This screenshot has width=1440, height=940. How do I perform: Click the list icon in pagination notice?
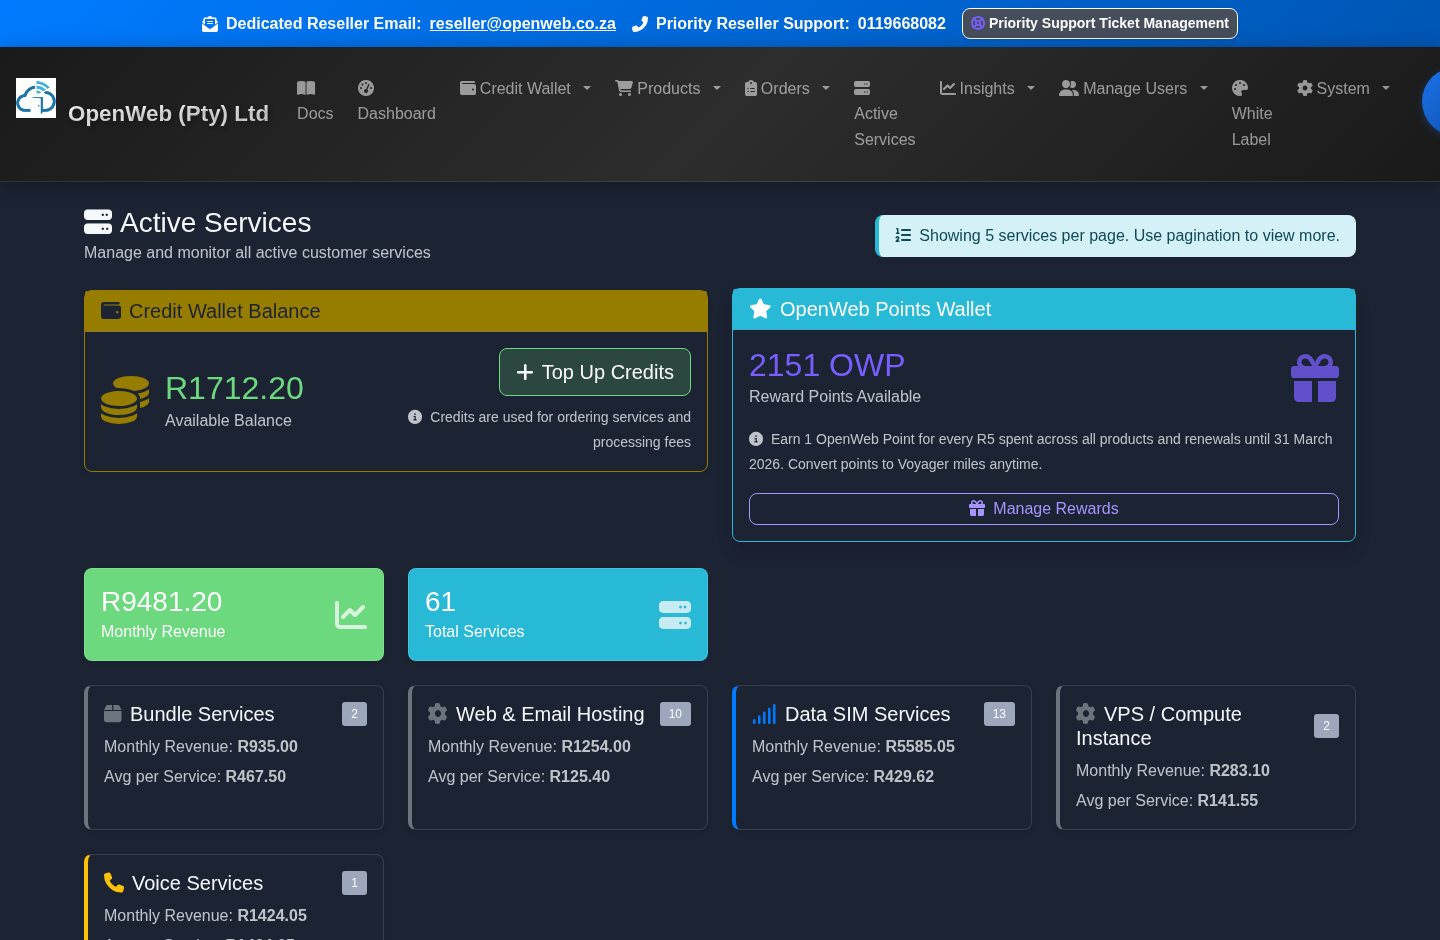coord(903,235)
